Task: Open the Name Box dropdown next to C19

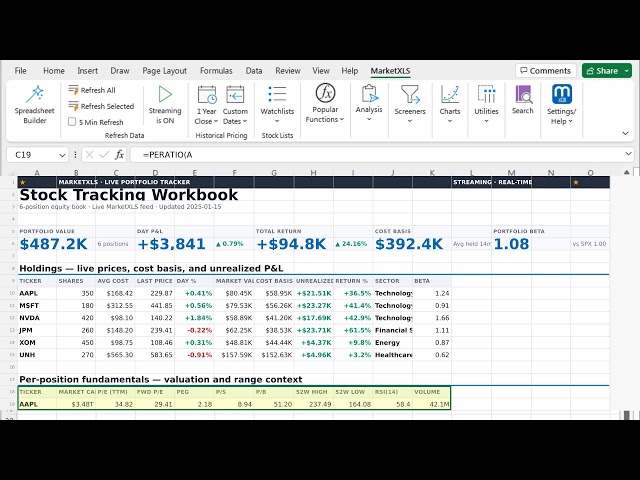Action: click(62, 155)
